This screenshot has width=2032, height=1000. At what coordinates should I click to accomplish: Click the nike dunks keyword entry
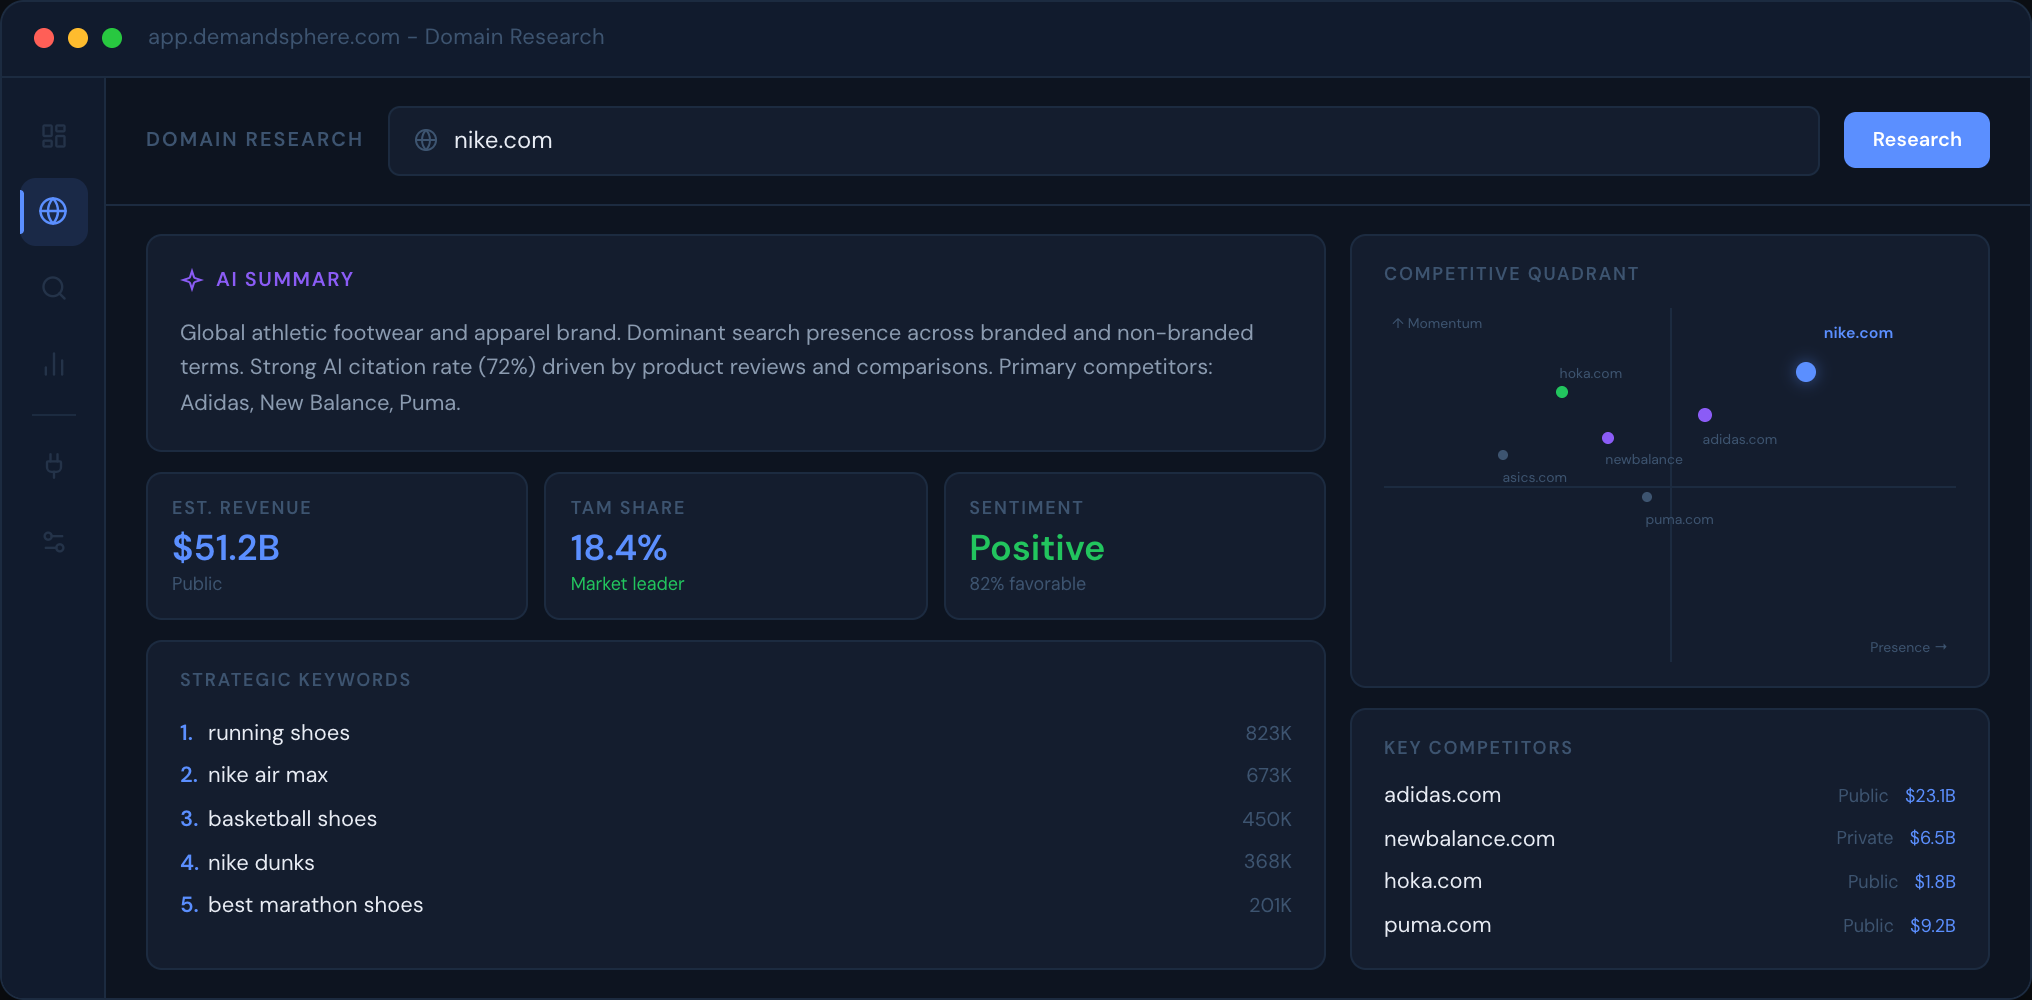260,862
